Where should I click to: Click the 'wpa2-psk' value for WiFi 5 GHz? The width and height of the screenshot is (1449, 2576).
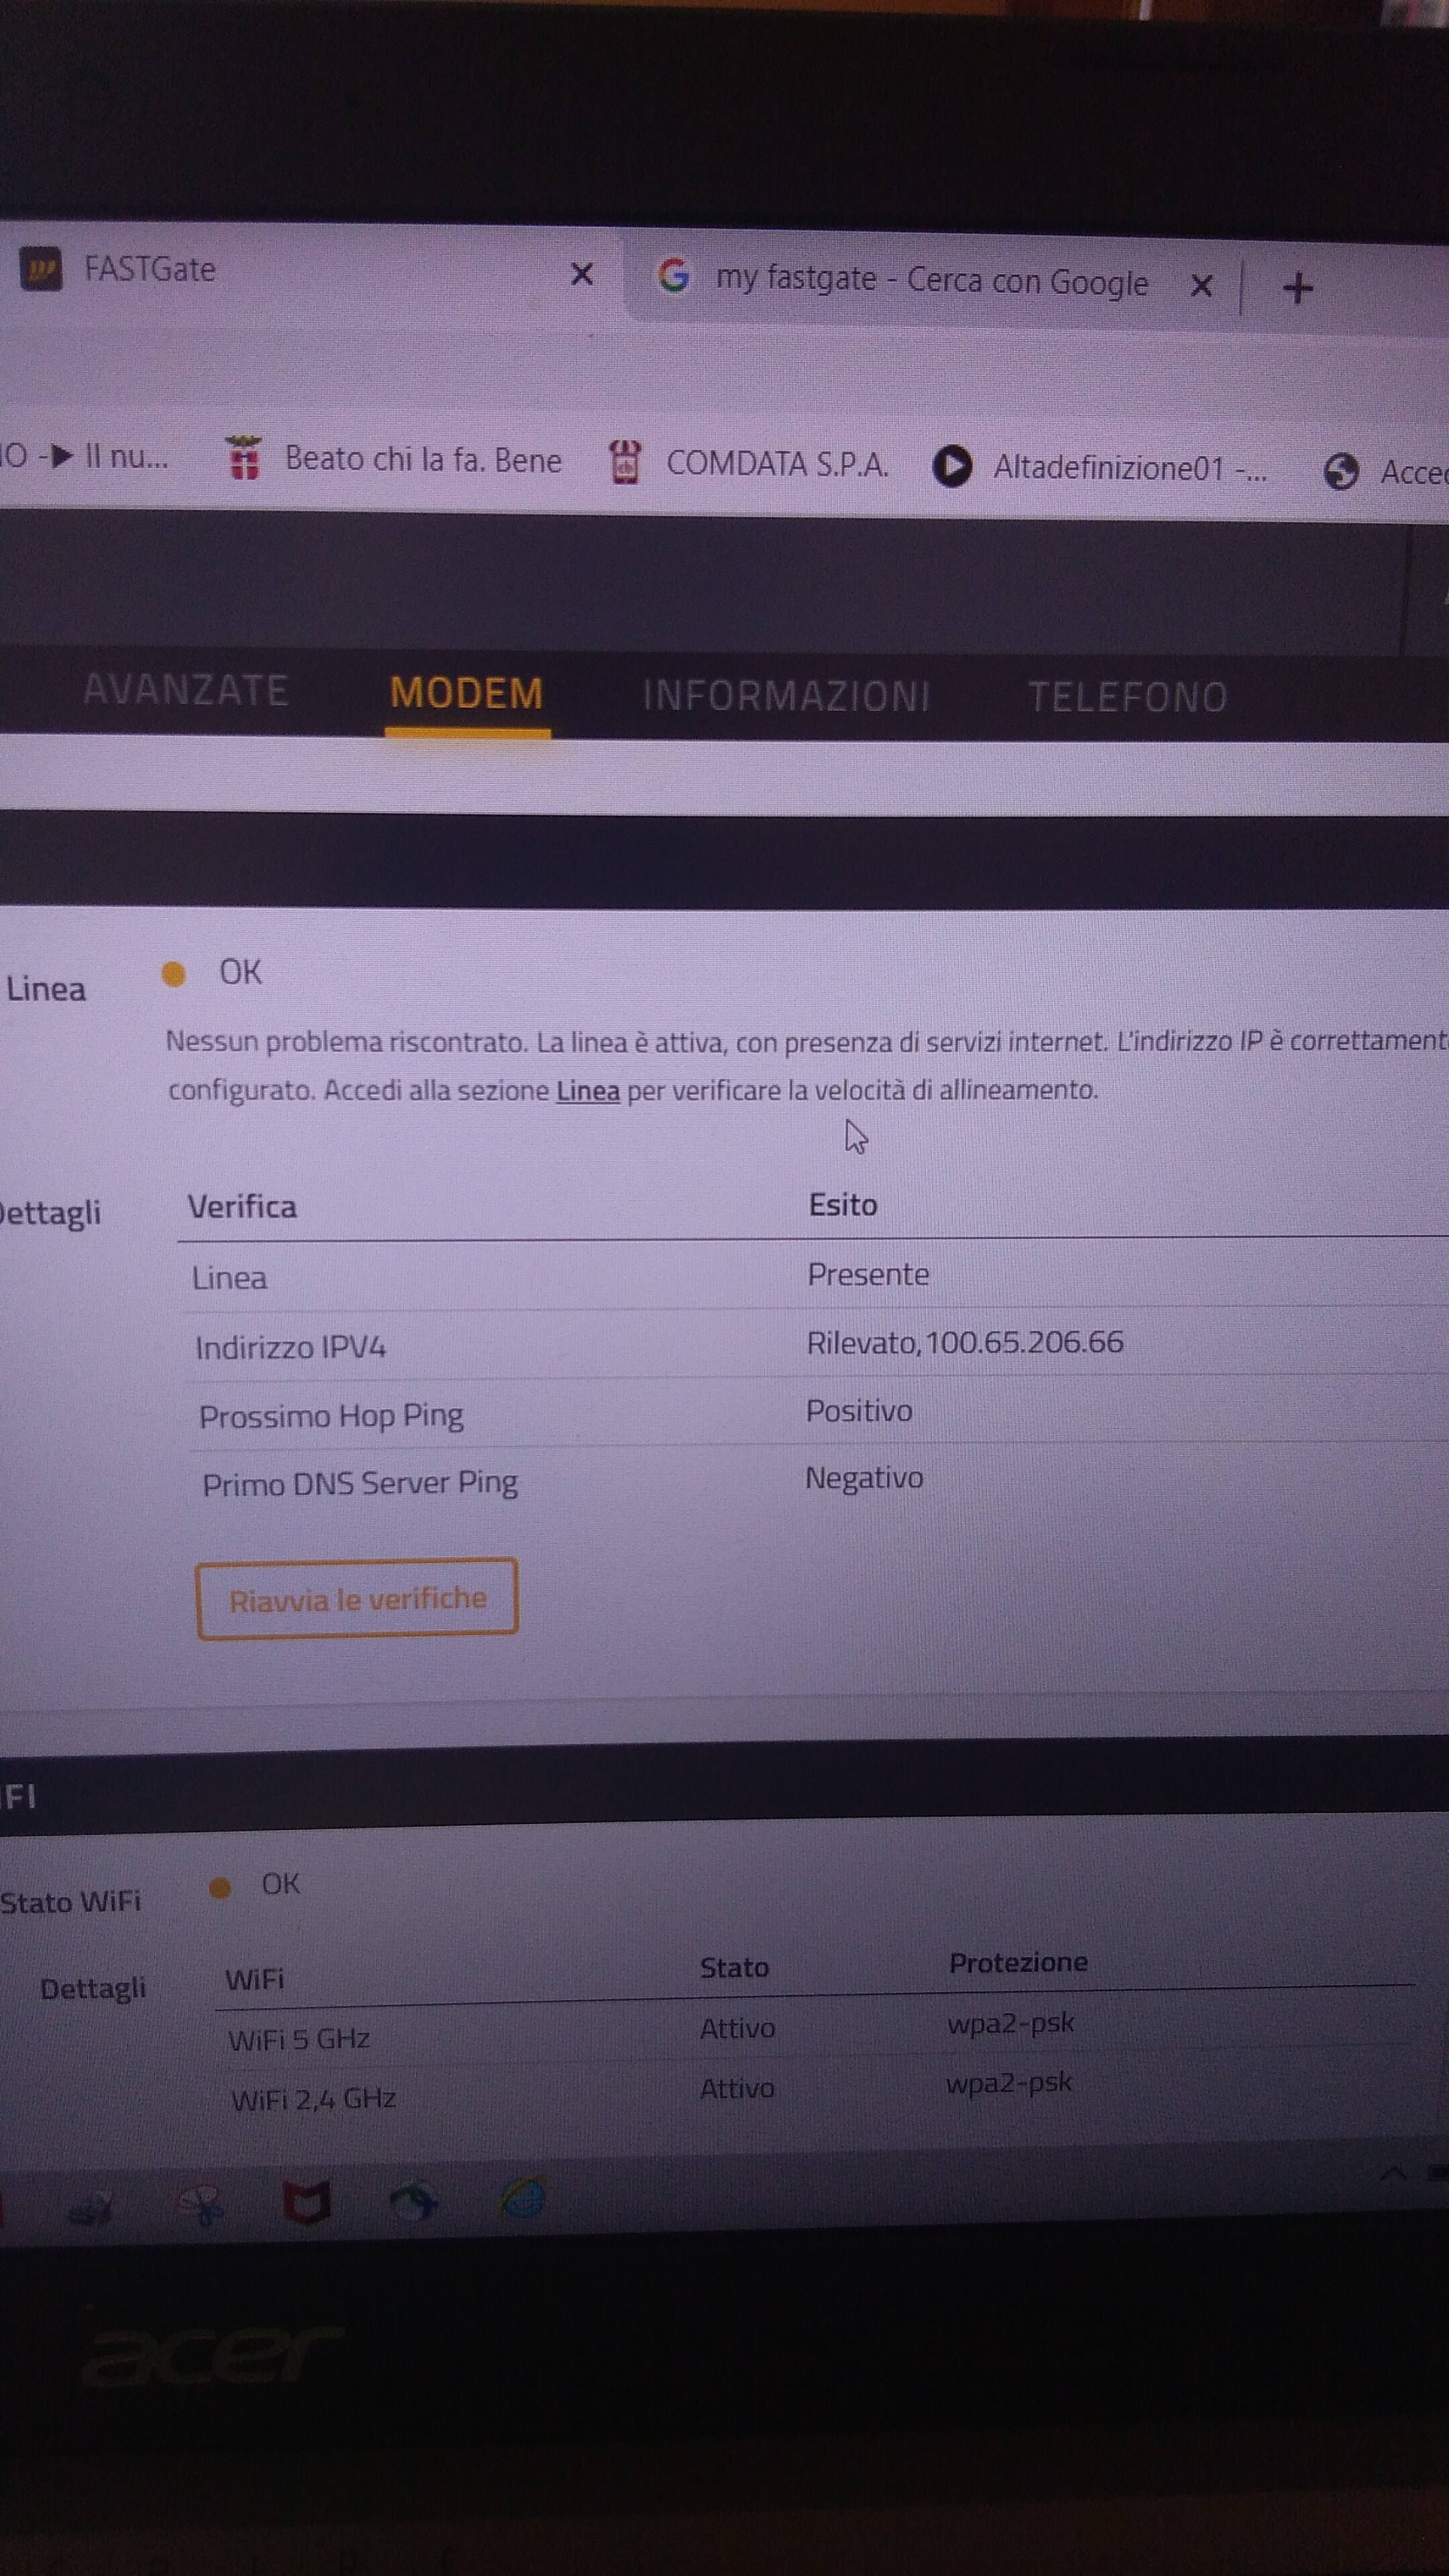click(1011, 2024)
